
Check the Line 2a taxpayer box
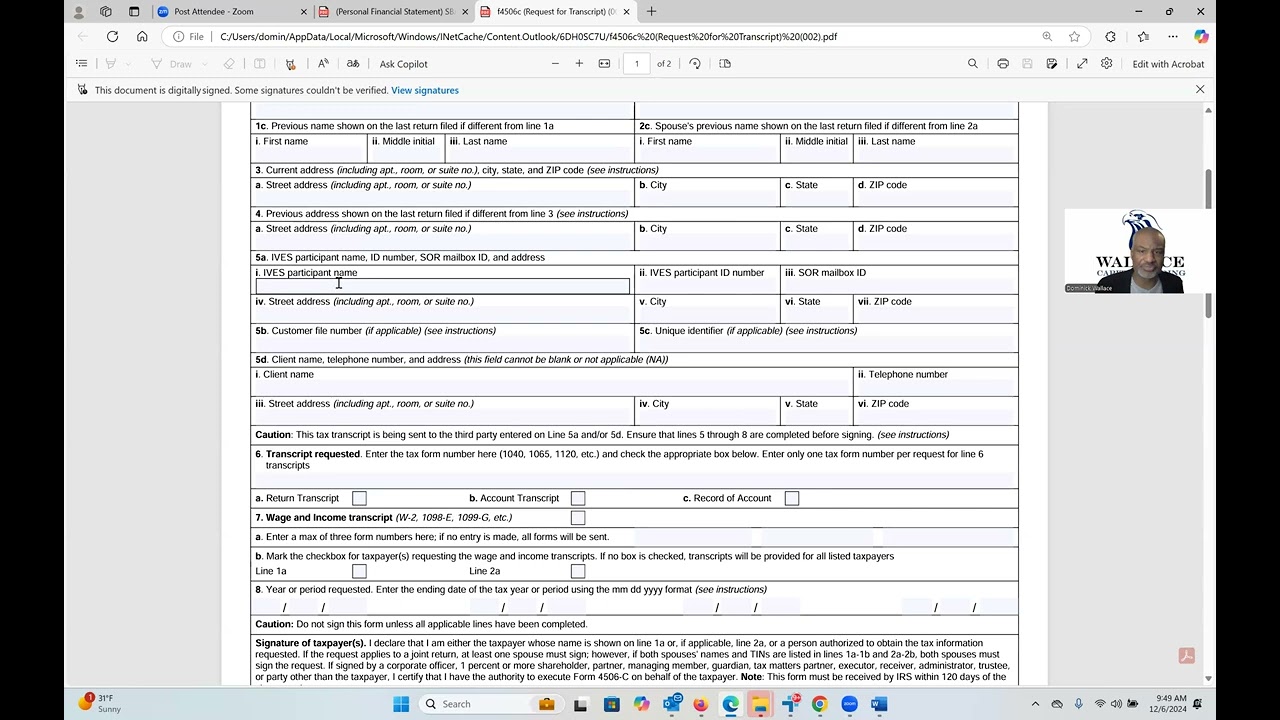click(578, 571)
